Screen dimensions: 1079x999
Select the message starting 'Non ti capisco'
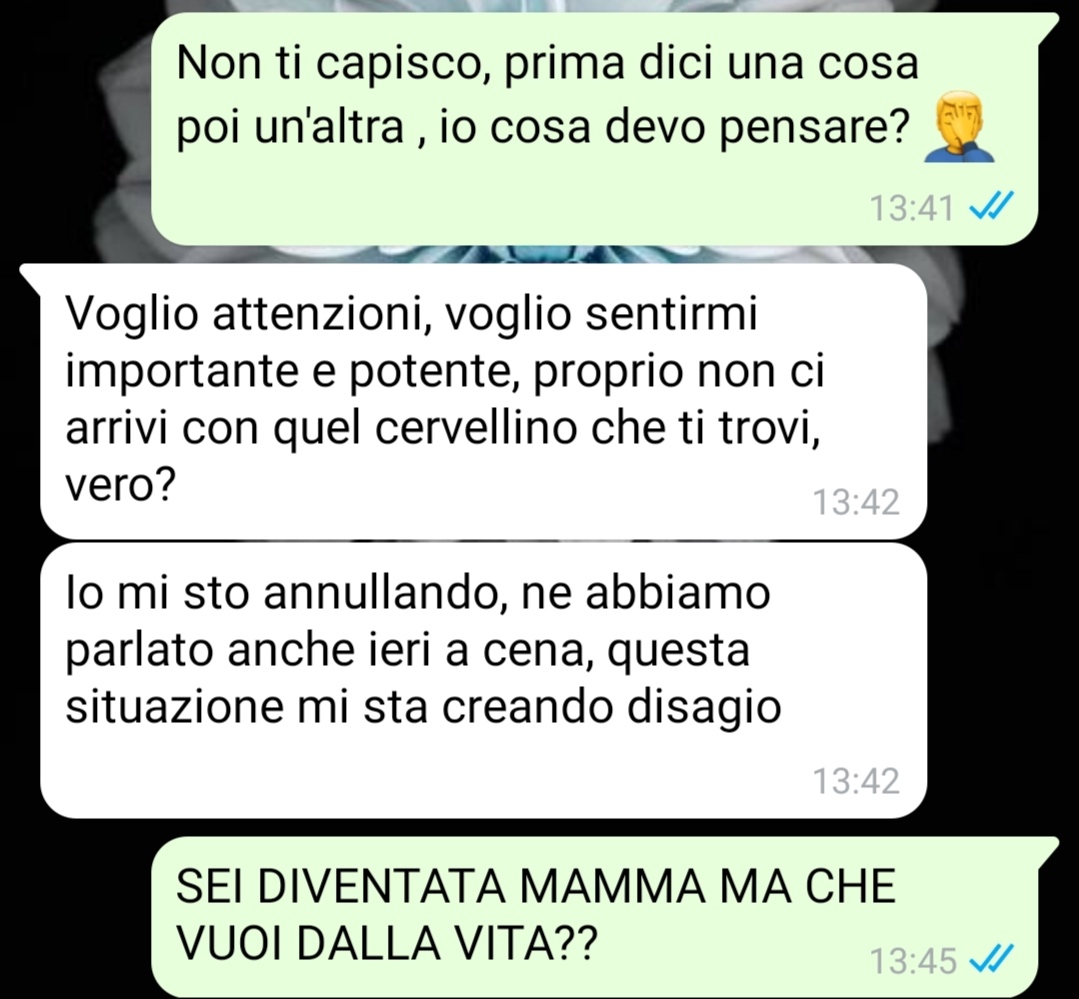point(594,129)
